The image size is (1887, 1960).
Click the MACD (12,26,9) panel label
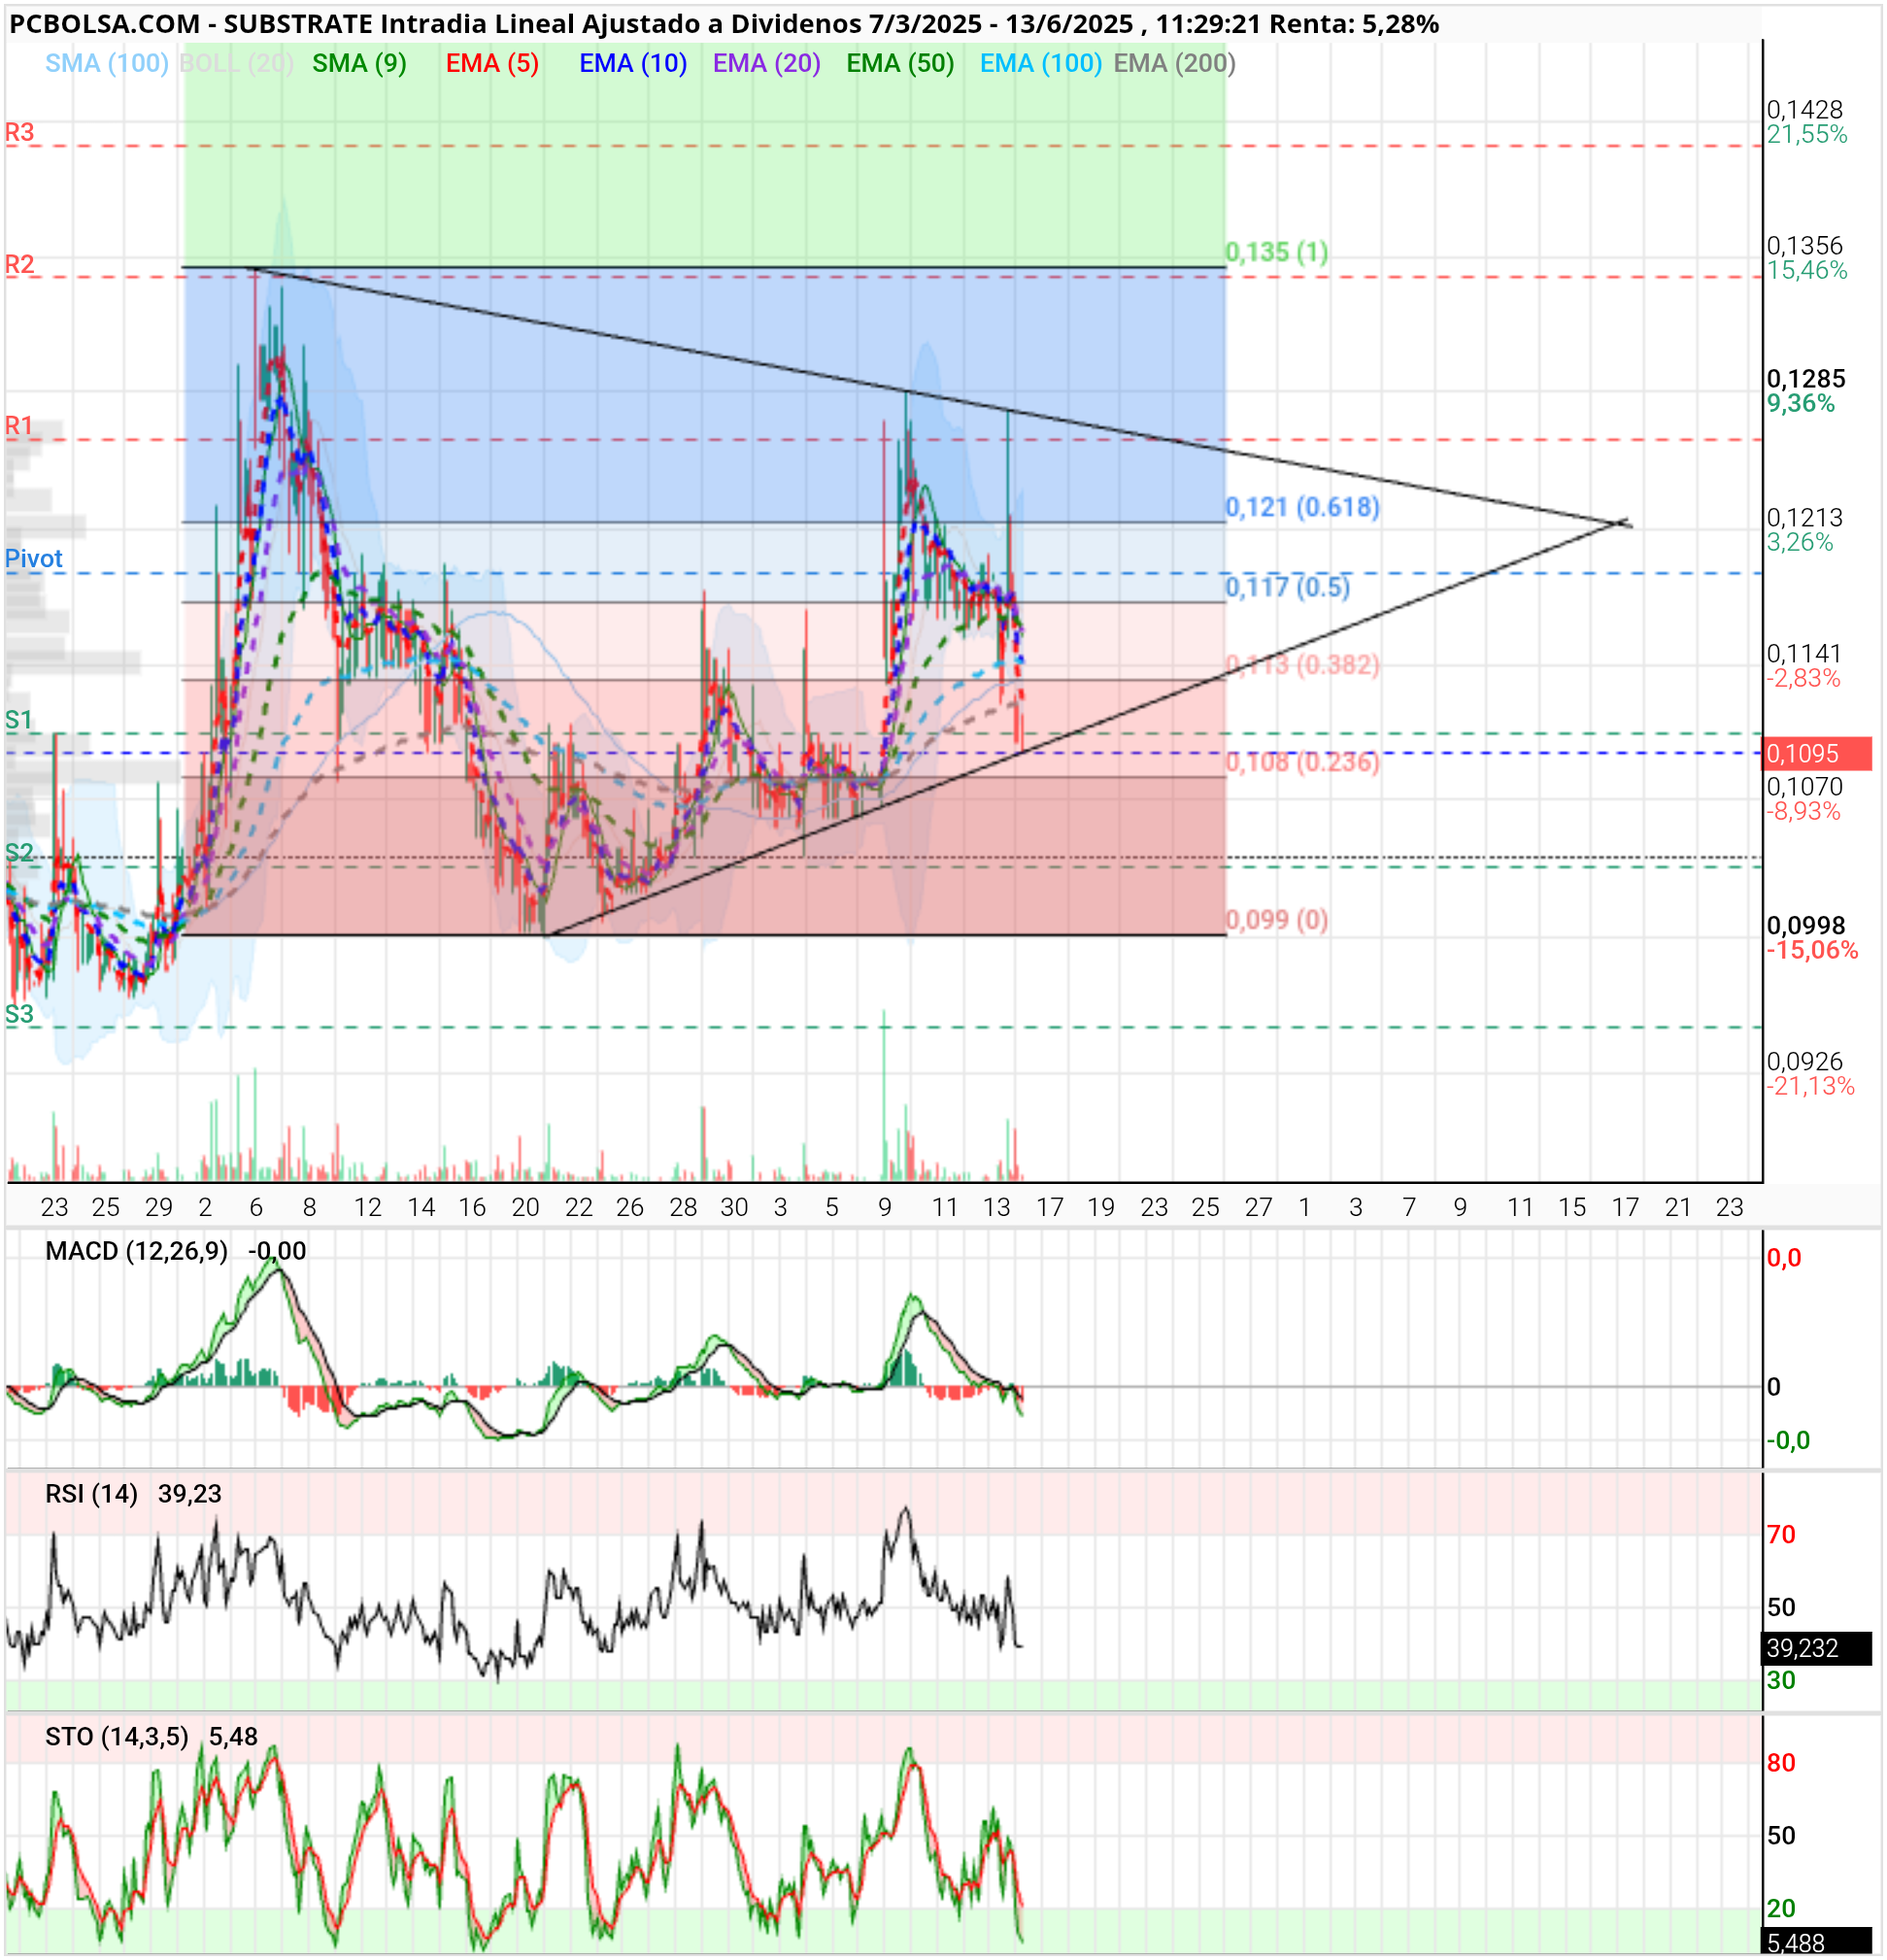pyautogui.click(x=136, y=1251)
